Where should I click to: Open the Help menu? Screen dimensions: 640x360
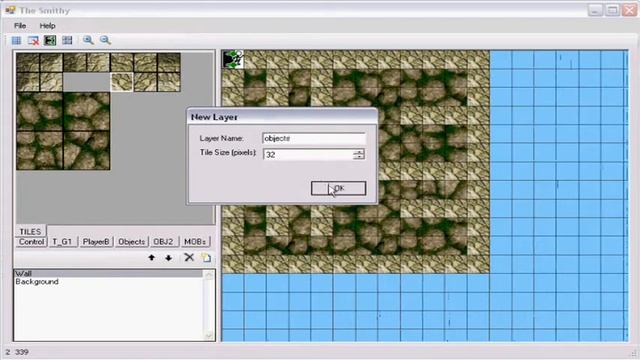tap(47, 26)
